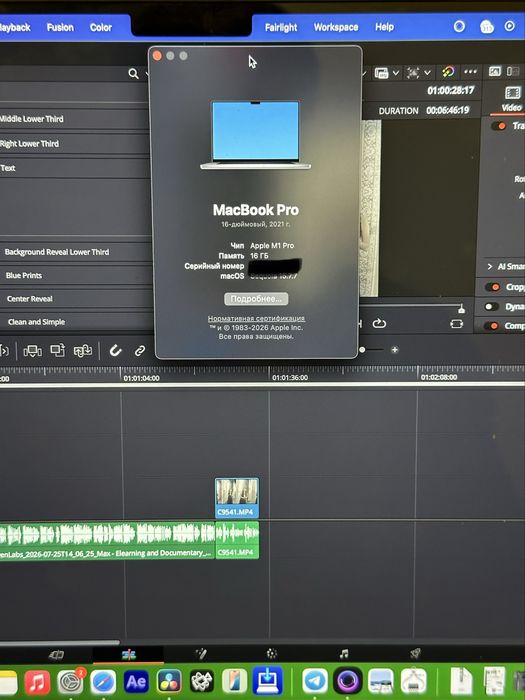Click the Подробнее button in About This Mac
525x700 pixels.
pyautogui.click(x=256, y=299)
